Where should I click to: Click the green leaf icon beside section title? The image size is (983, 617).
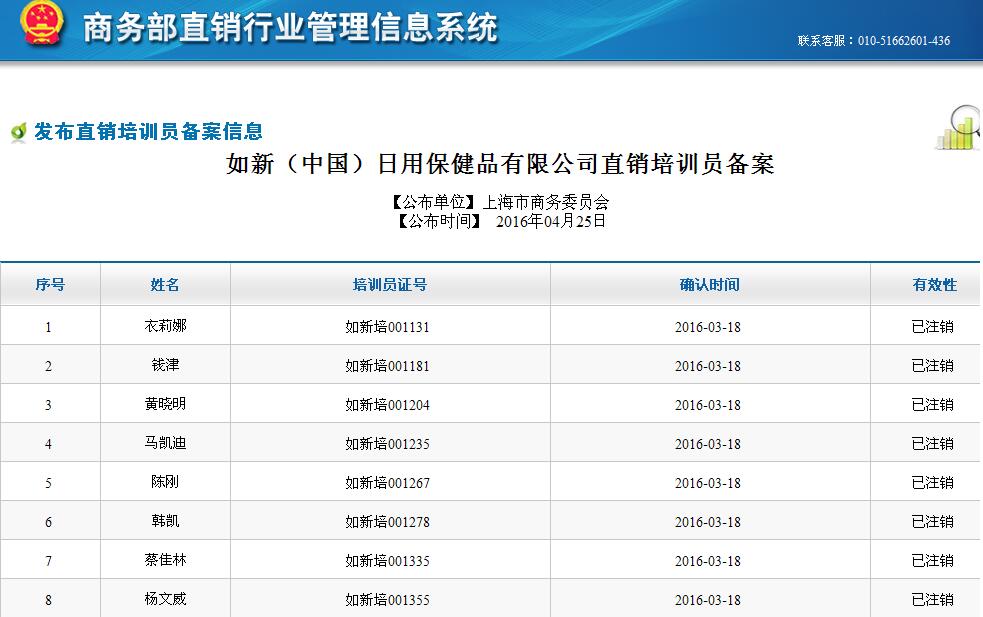tap(17, 132)
